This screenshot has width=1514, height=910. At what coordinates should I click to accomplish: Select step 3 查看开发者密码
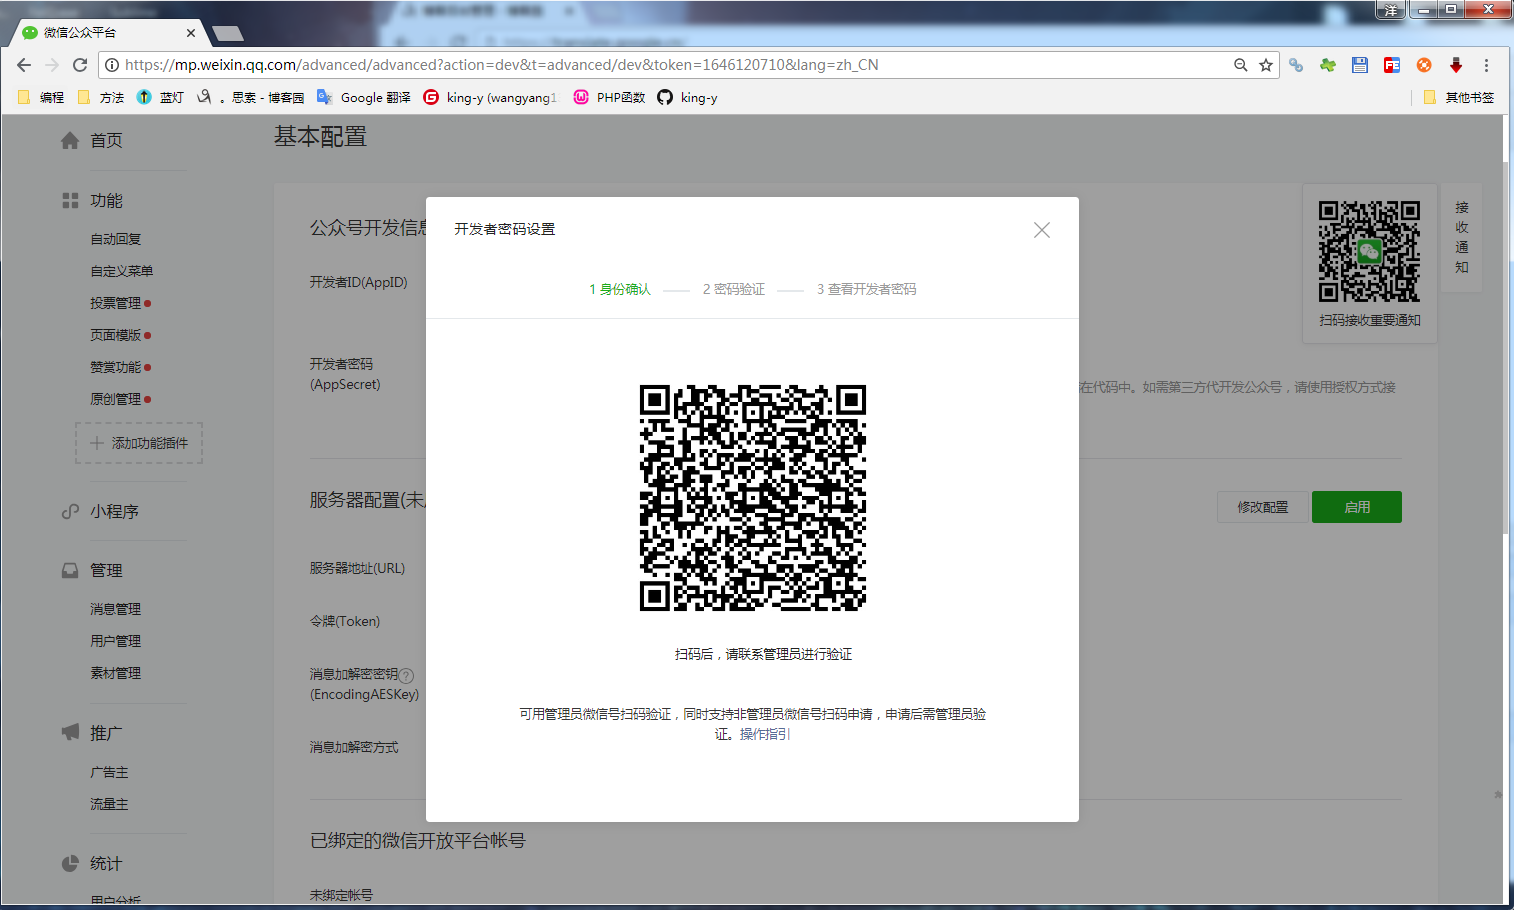[x=866, y=289]
